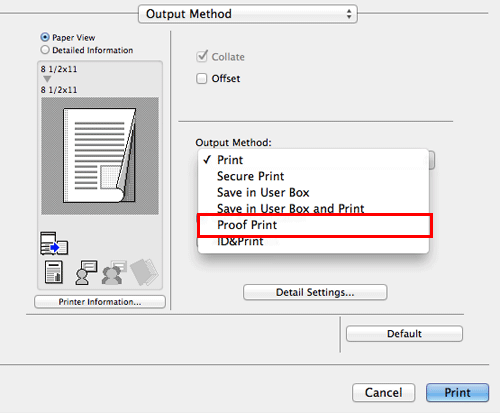Click the paper preview thumbnail
This screenshot has width=500, height=413.
click(100, 156)
